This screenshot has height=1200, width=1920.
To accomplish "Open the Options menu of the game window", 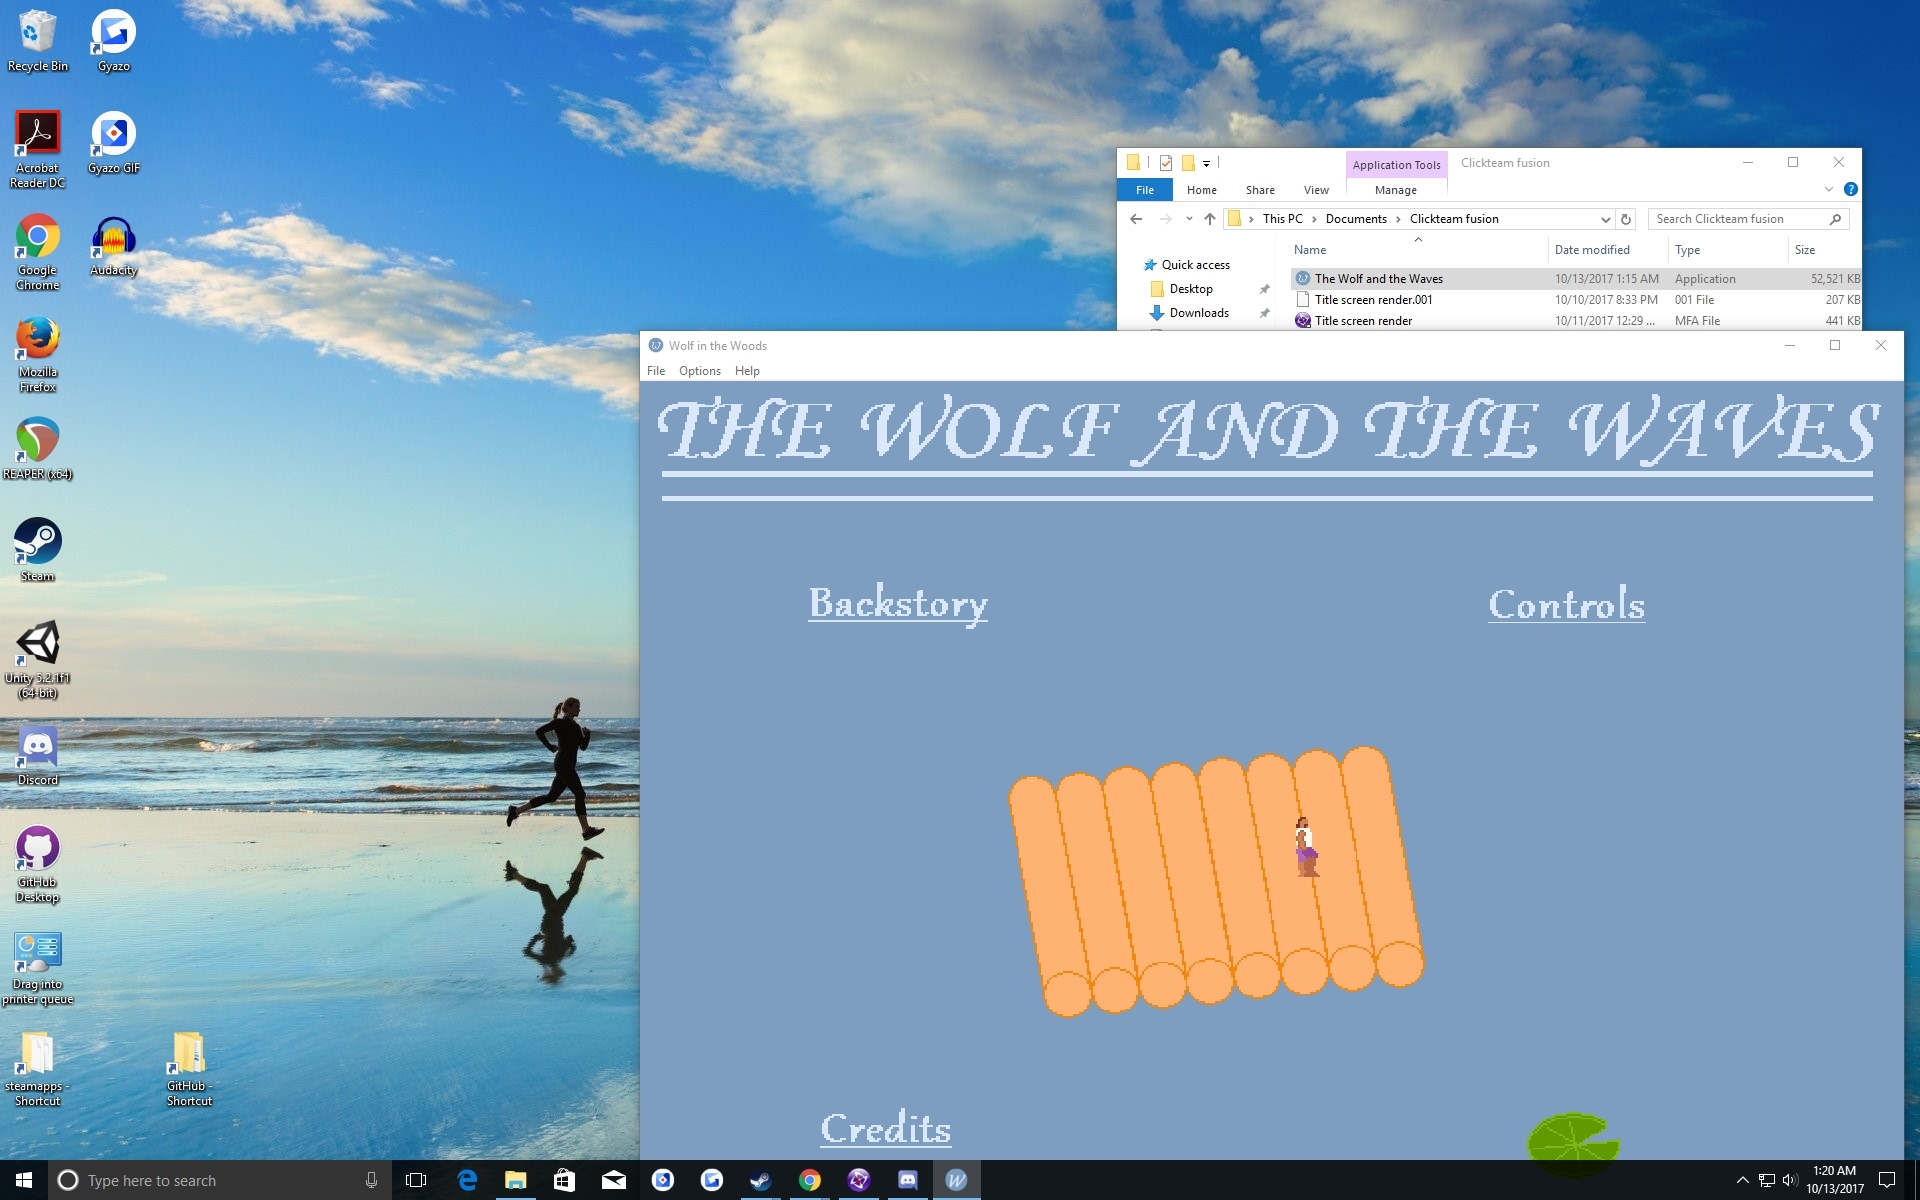I will 699,371.
